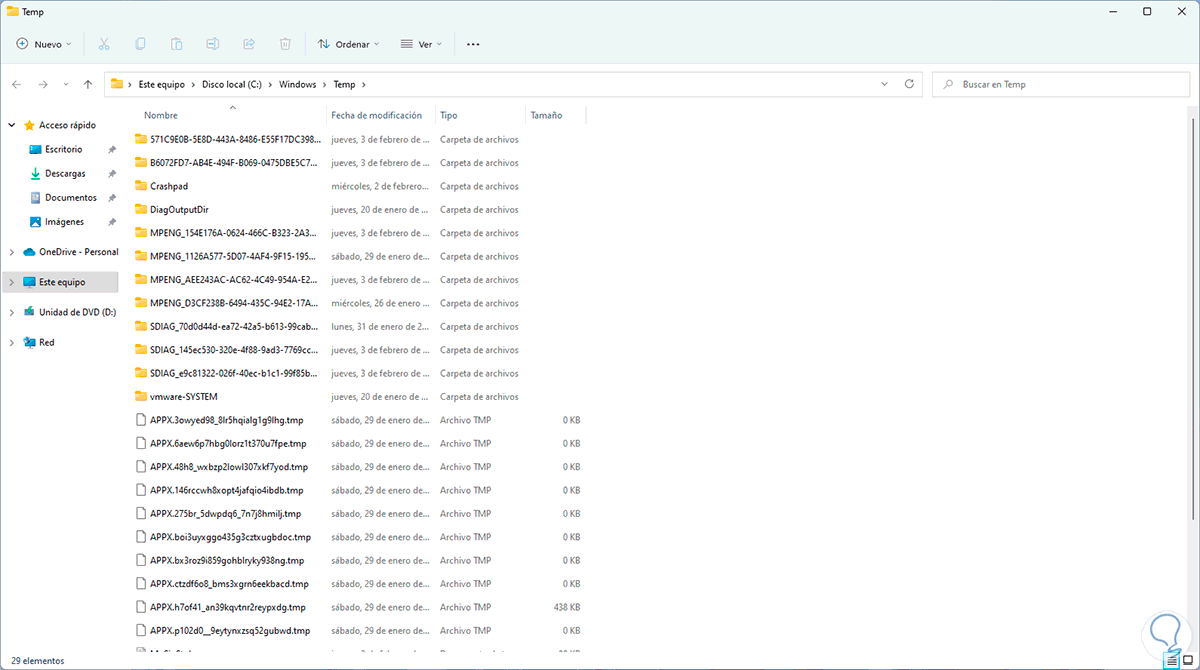This screenshot has height=670, width=1200.
Task: Go forward with the right arrow
Action: [43, 85]
